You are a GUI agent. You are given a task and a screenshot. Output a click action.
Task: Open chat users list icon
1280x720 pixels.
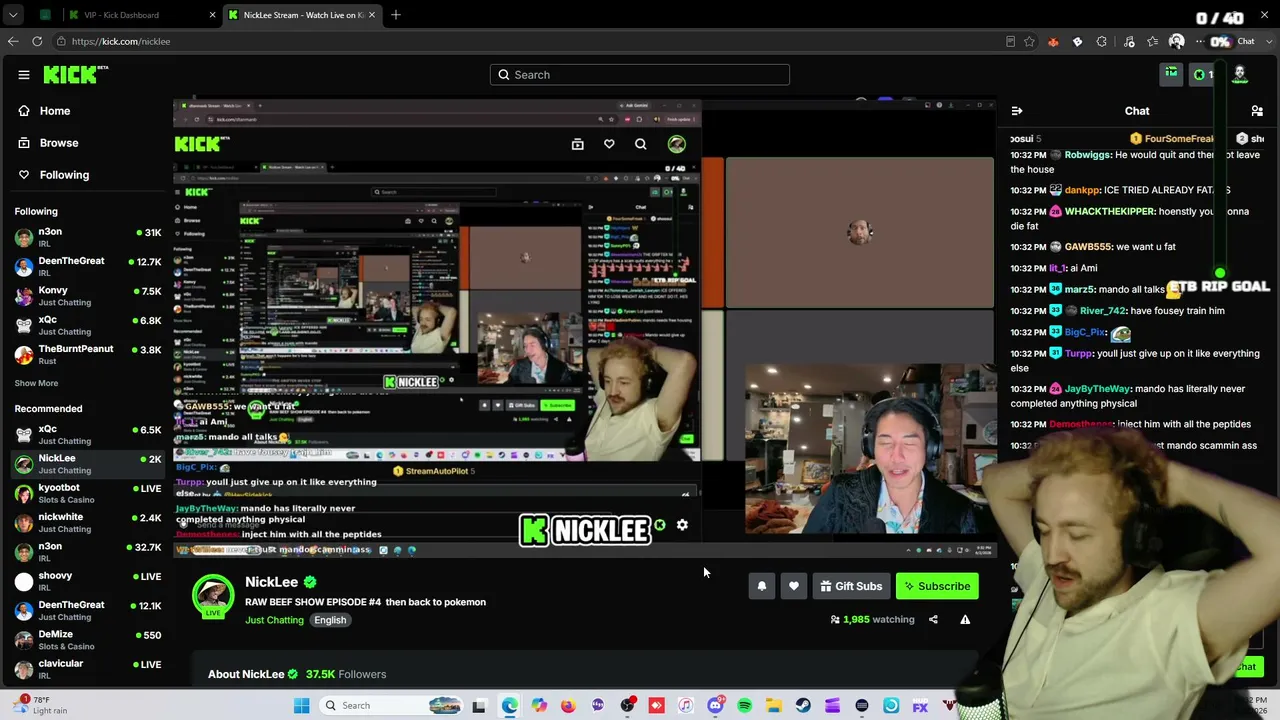[1257, 111]
